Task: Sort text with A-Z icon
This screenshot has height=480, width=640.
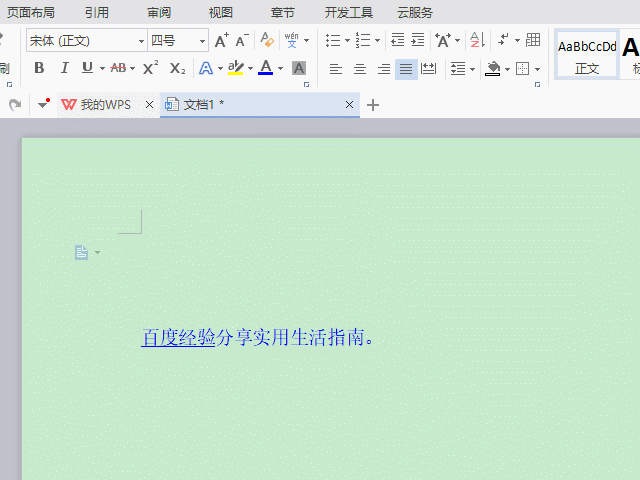Action: click(x=477, y=40)
